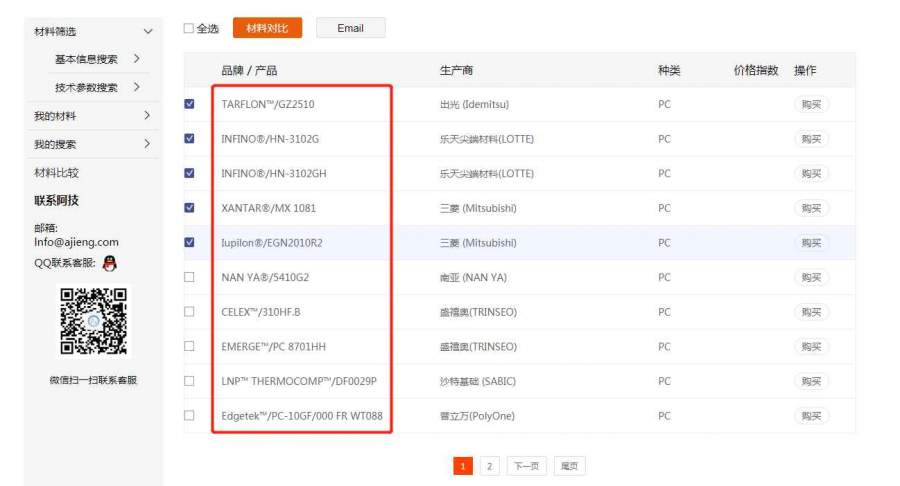900x486 pixels.
Task: Click the 生产商 column header
Action: 456,70
